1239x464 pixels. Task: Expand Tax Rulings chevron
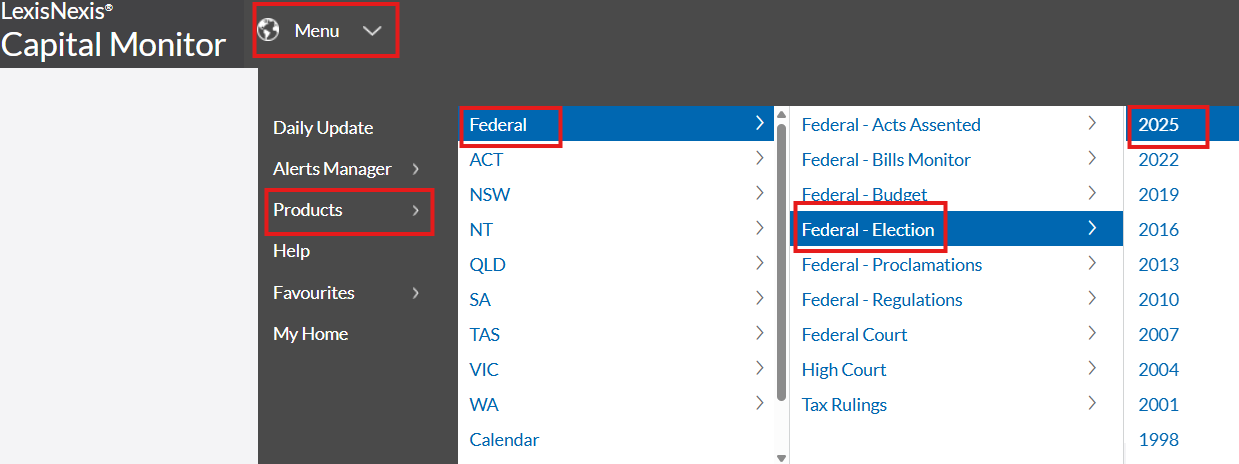coord(1093,404)
